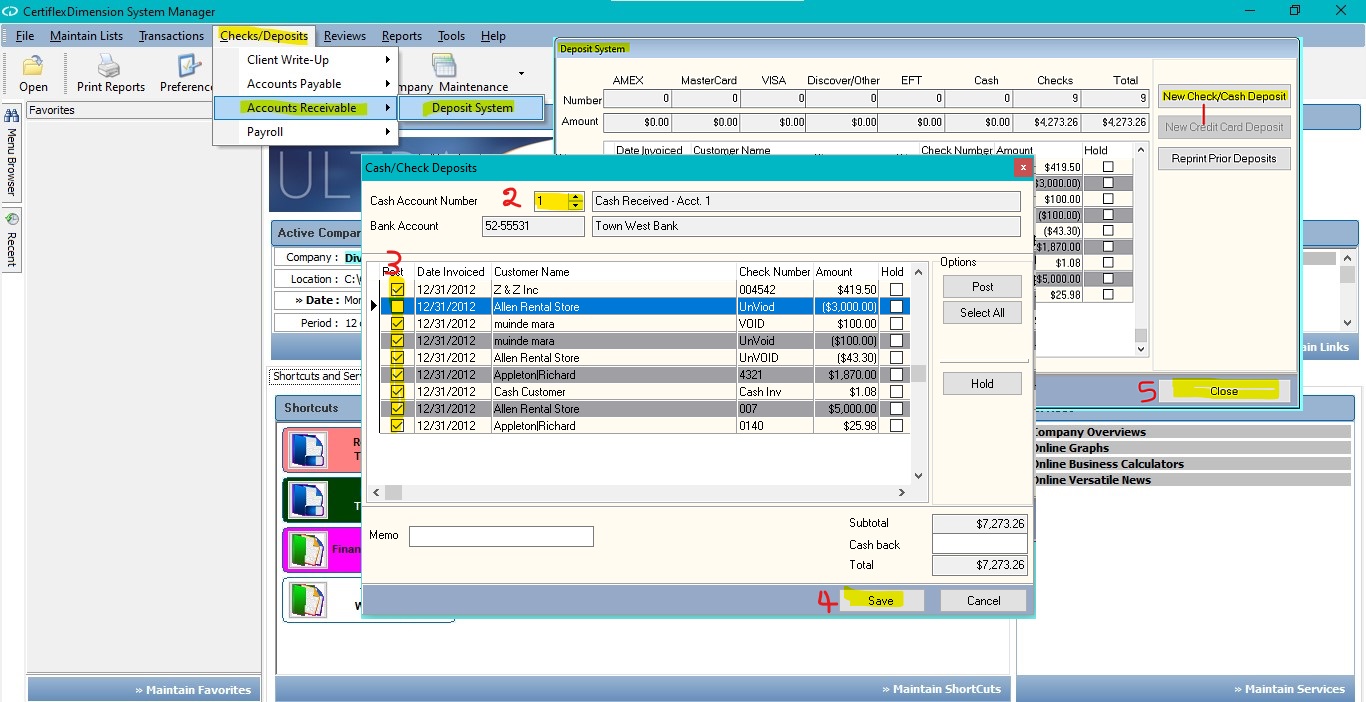The height and width of the screenshot is (702, 1366).
Task: Expand the toolbar overflow dropdown arrow
Action: [520, 73]
